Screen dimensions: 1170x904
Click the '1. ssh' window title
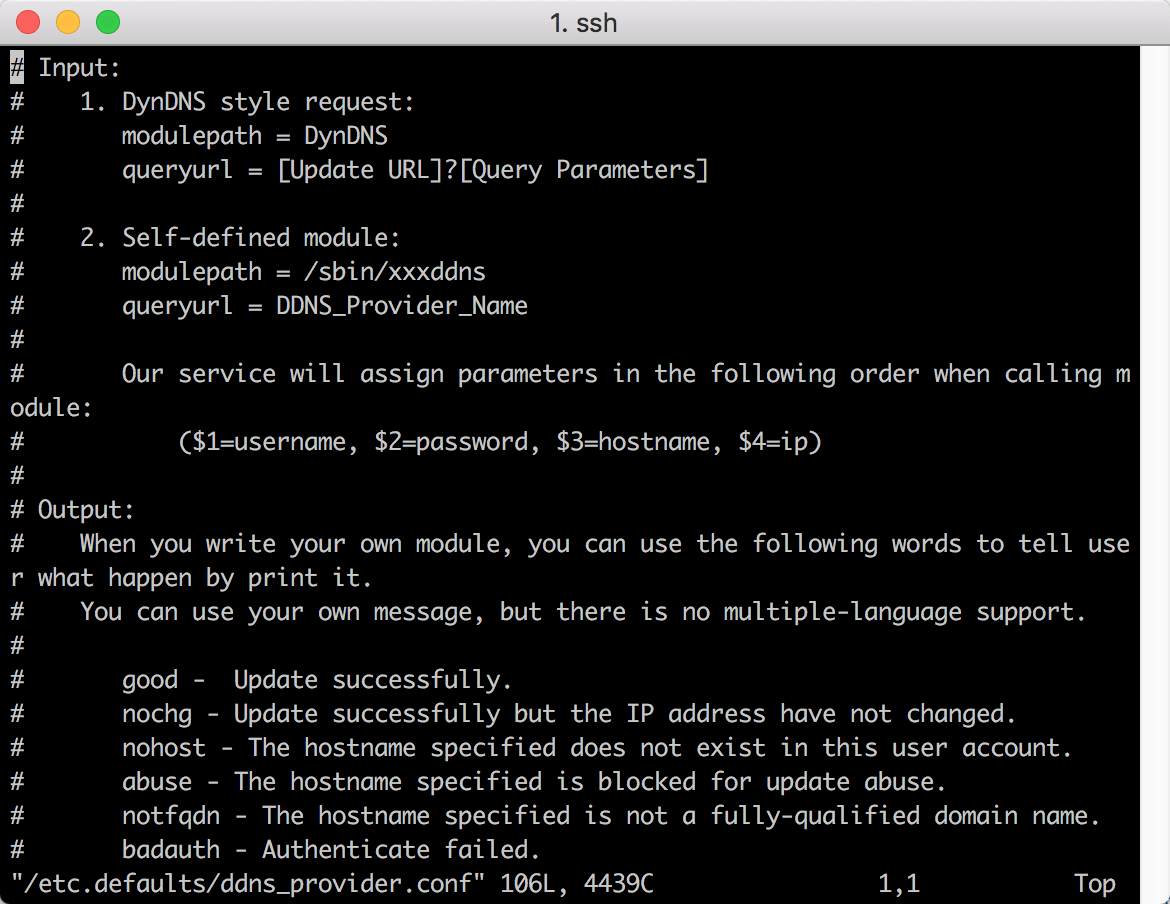[584, 23]
